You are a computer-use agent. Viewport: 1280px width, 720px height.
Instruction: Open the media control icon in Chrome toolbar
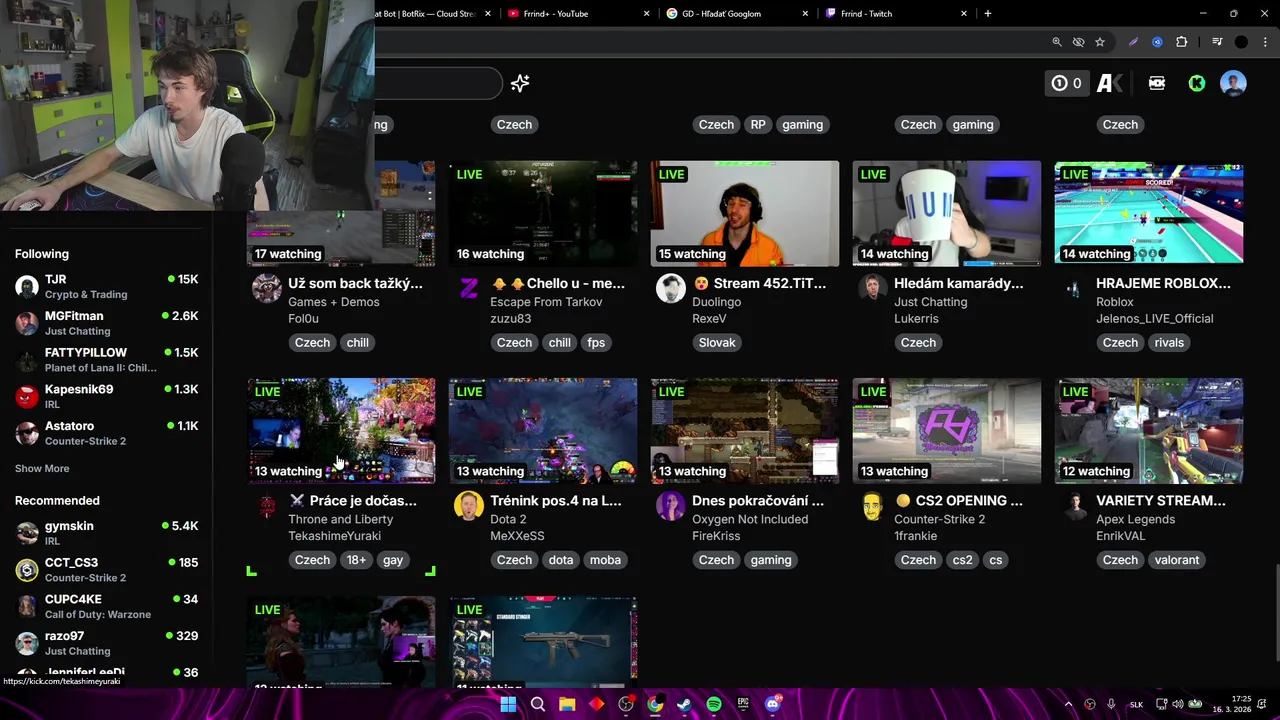tap(1217, 42)
